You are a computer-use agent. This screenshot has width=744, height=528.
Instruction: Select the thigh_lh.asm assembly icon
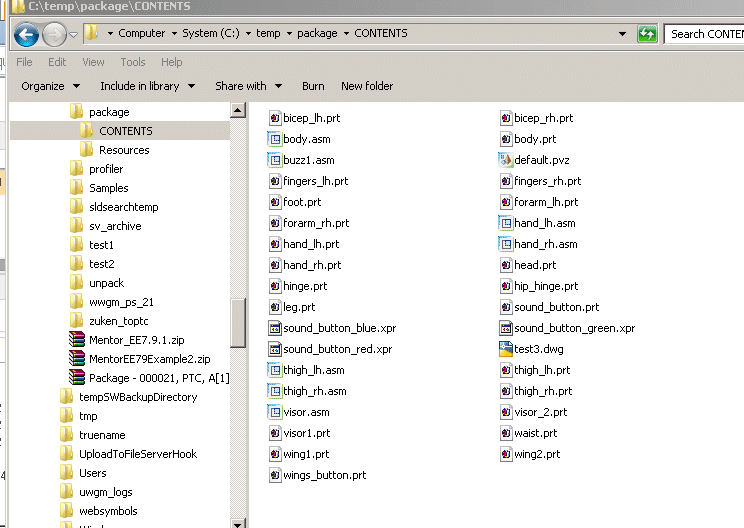click(275, 370)
